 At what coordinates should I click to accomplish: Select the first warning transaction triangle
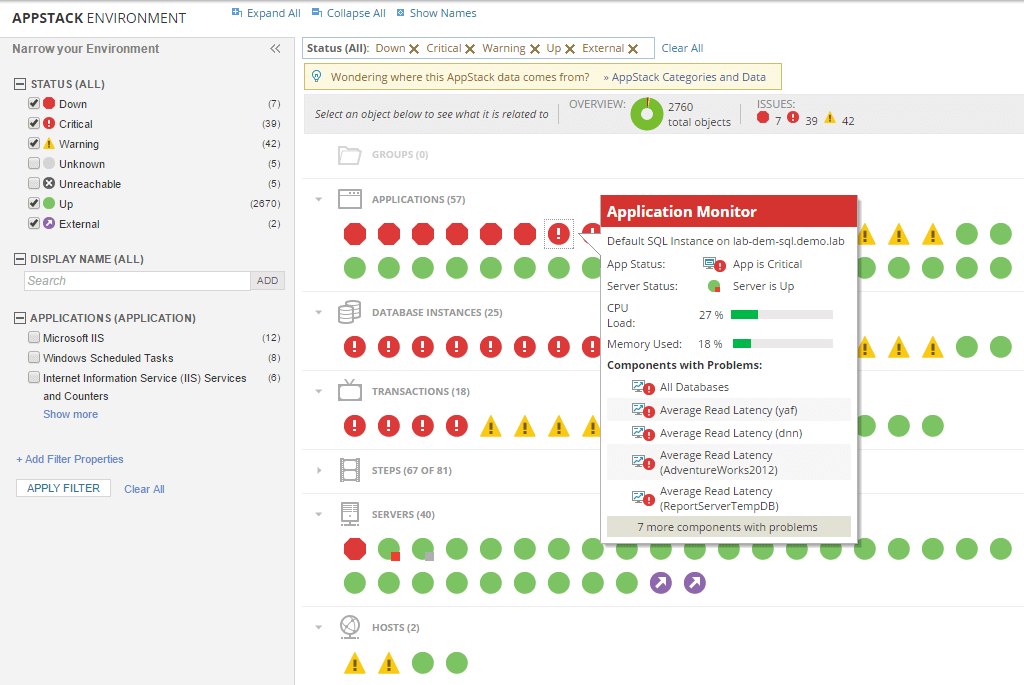click(490, 426)
